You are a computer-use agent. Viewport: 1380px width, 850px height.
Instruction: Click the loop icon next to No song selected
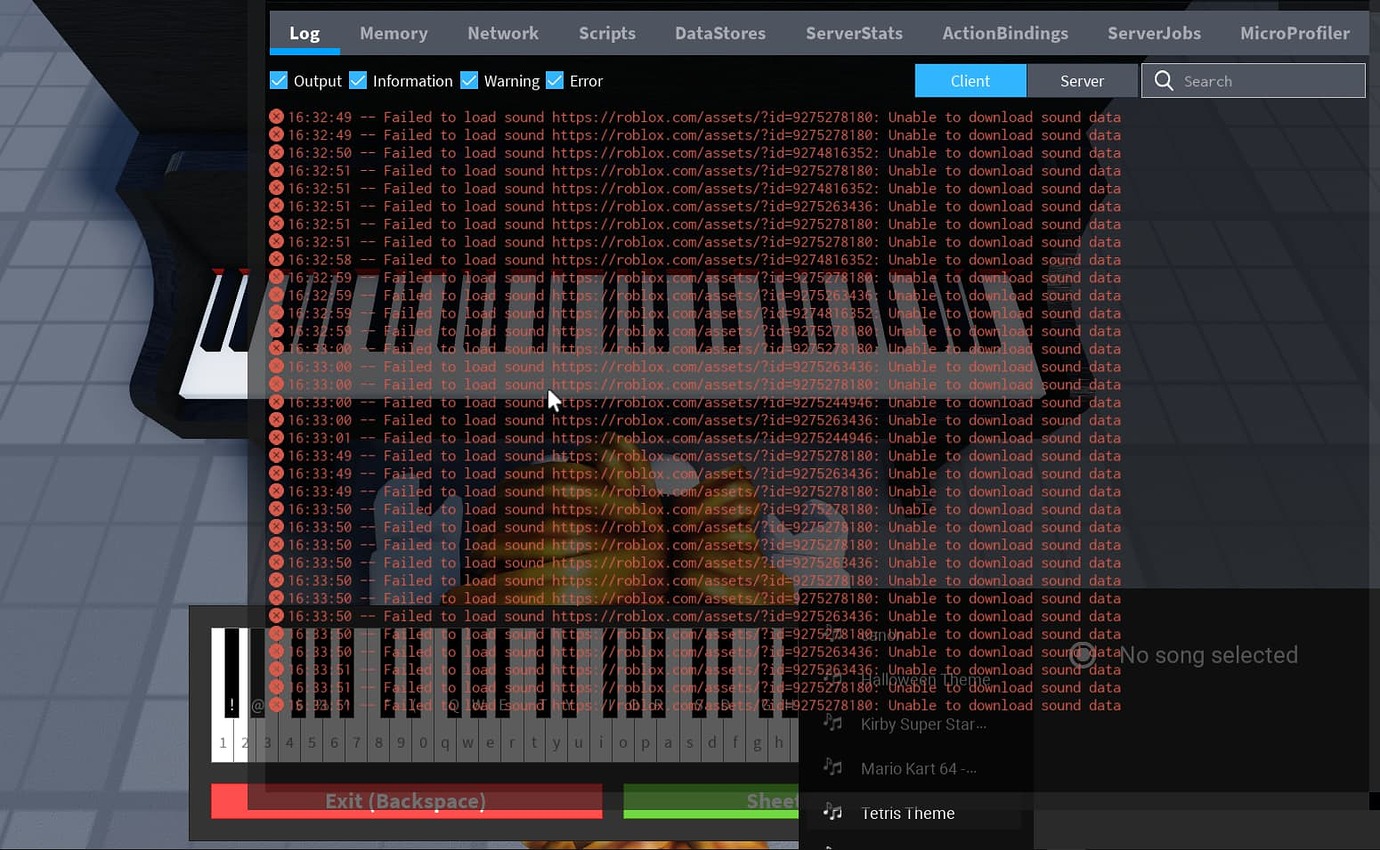pos(1083,655)
